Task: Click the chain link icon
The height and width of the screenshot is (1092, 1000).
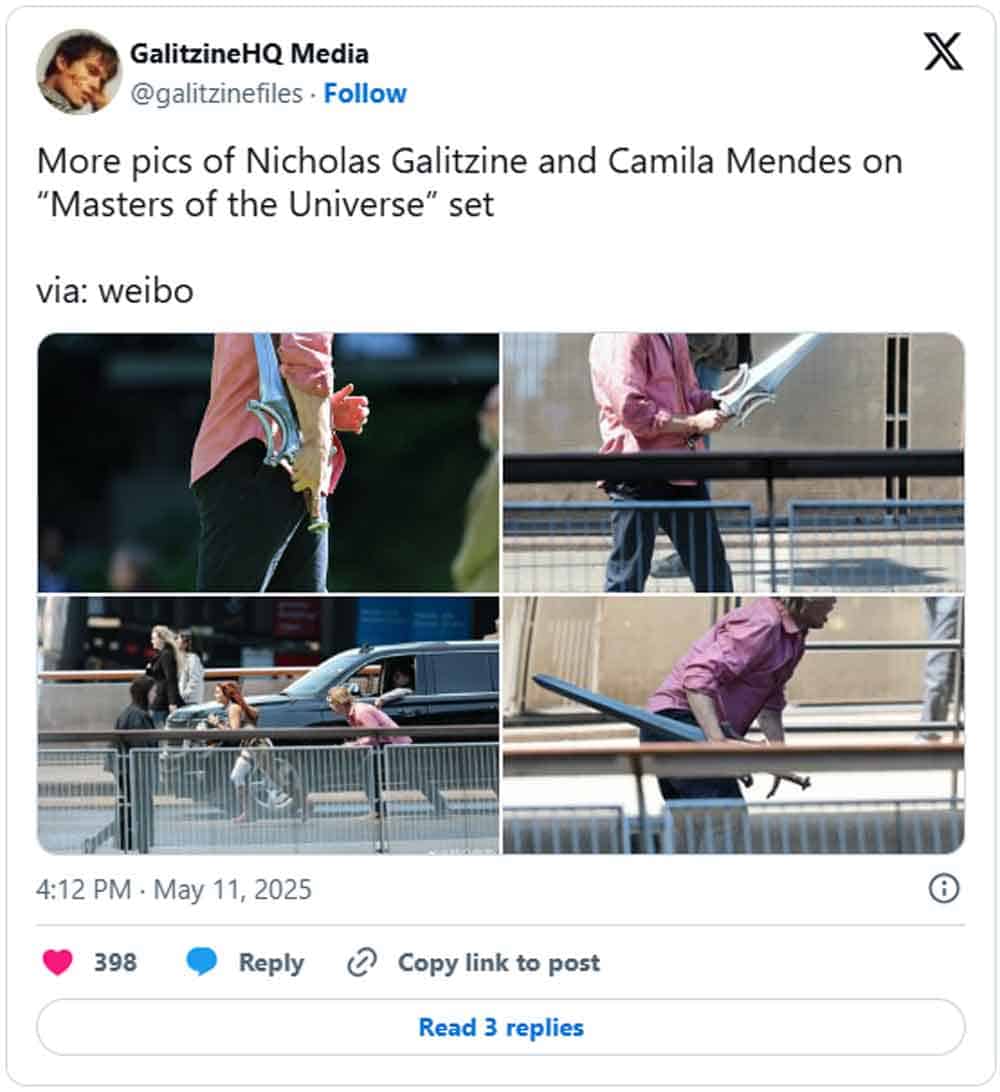Action: 360,962
